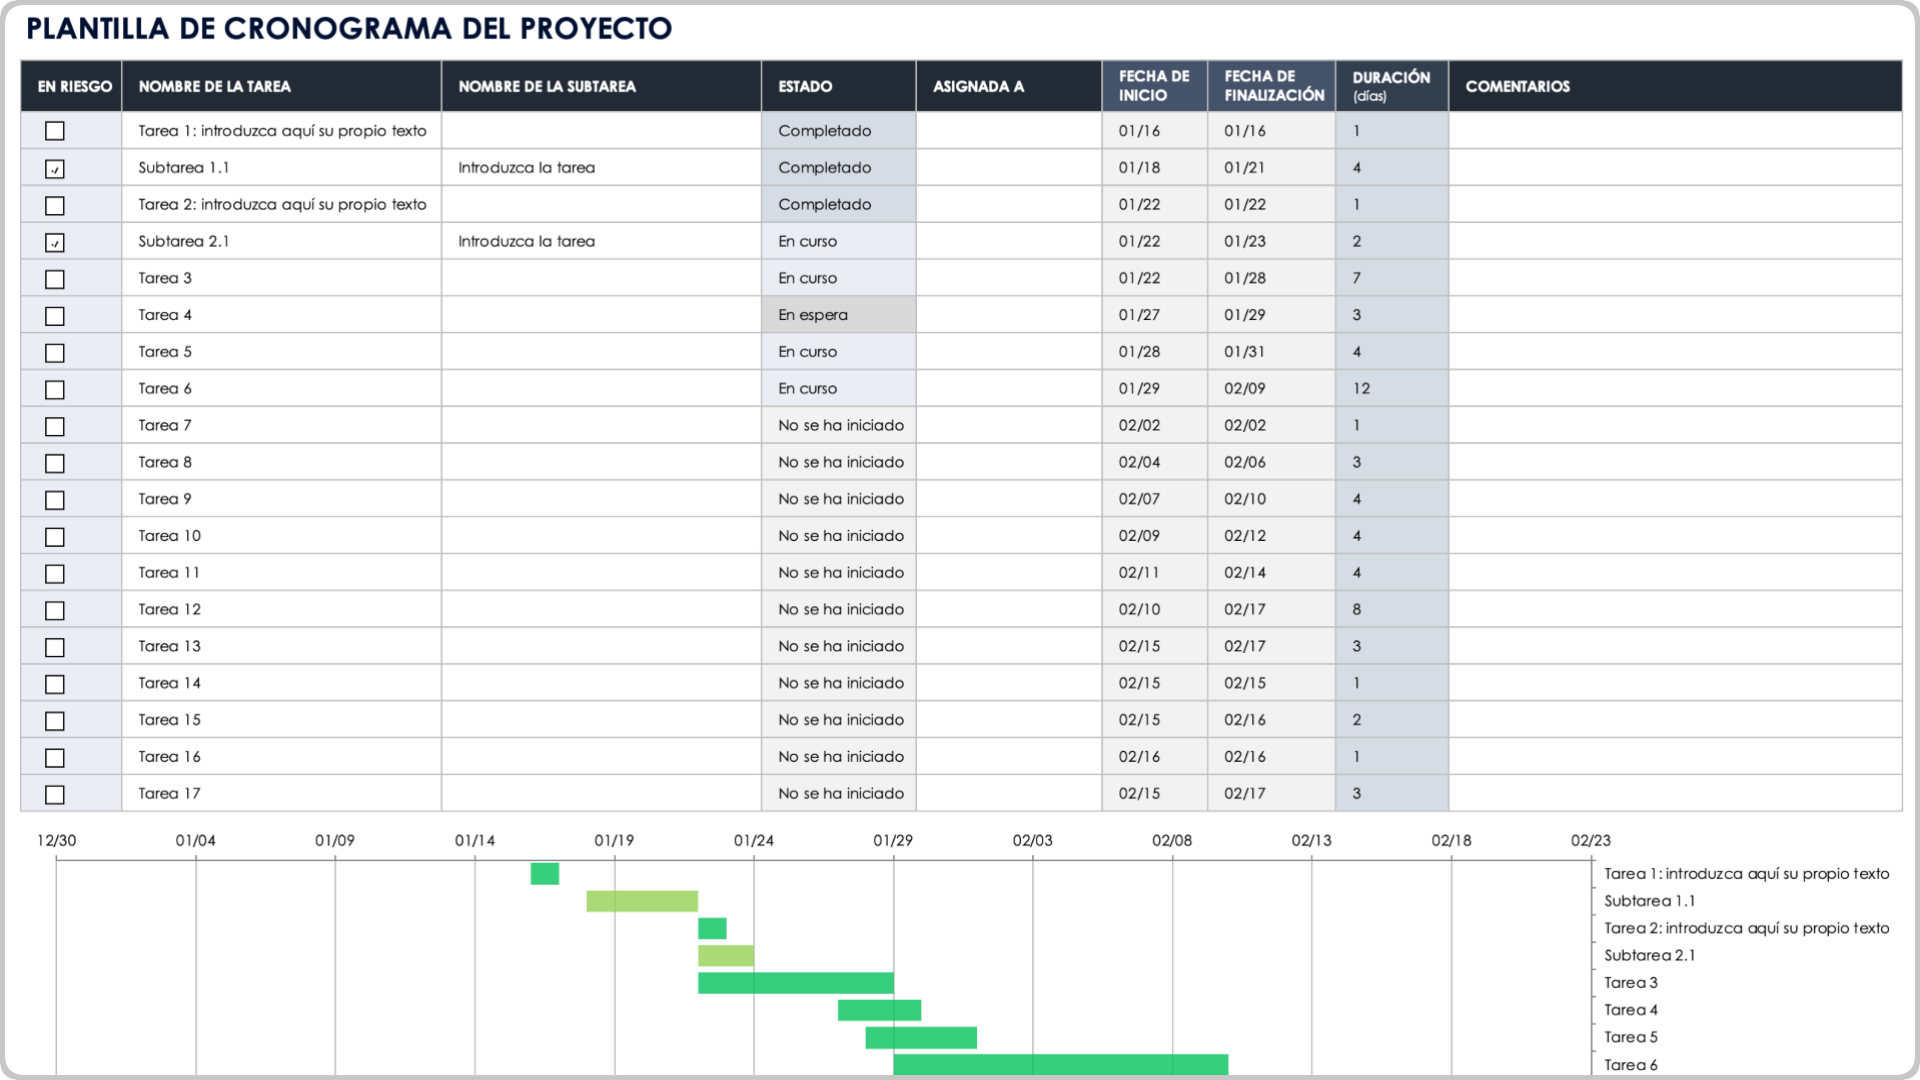The height and width of the screenshot is (1080, 1920).
Task: Click the 02/23 date label on chart axis
Action: coord(1591,841)
